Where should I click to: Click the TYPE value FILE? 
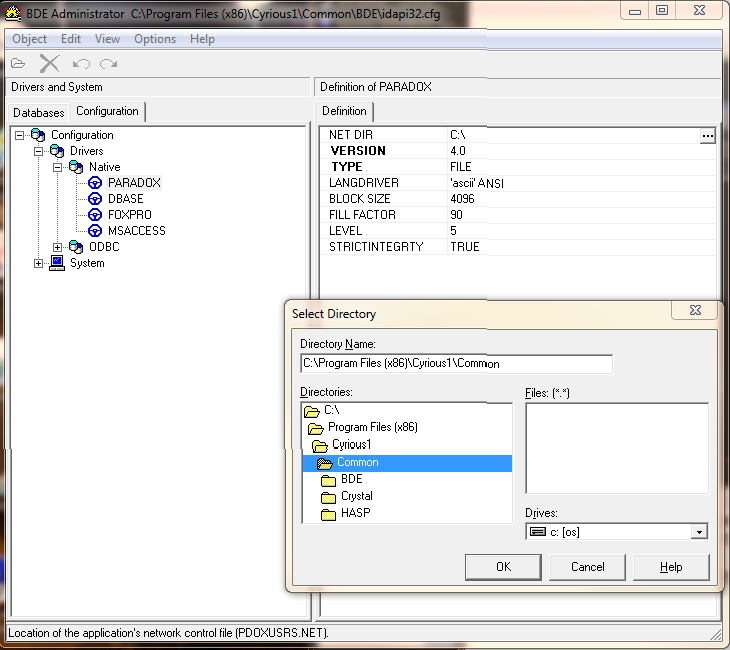pos(460,167)
